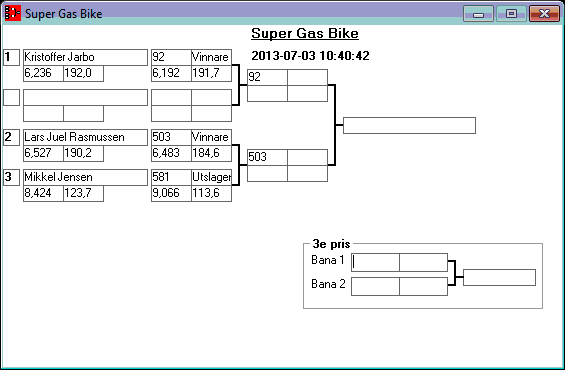Screen dimensions: 565x370
Task: Click the 190,2 speed field
Action: coord(84,153)
